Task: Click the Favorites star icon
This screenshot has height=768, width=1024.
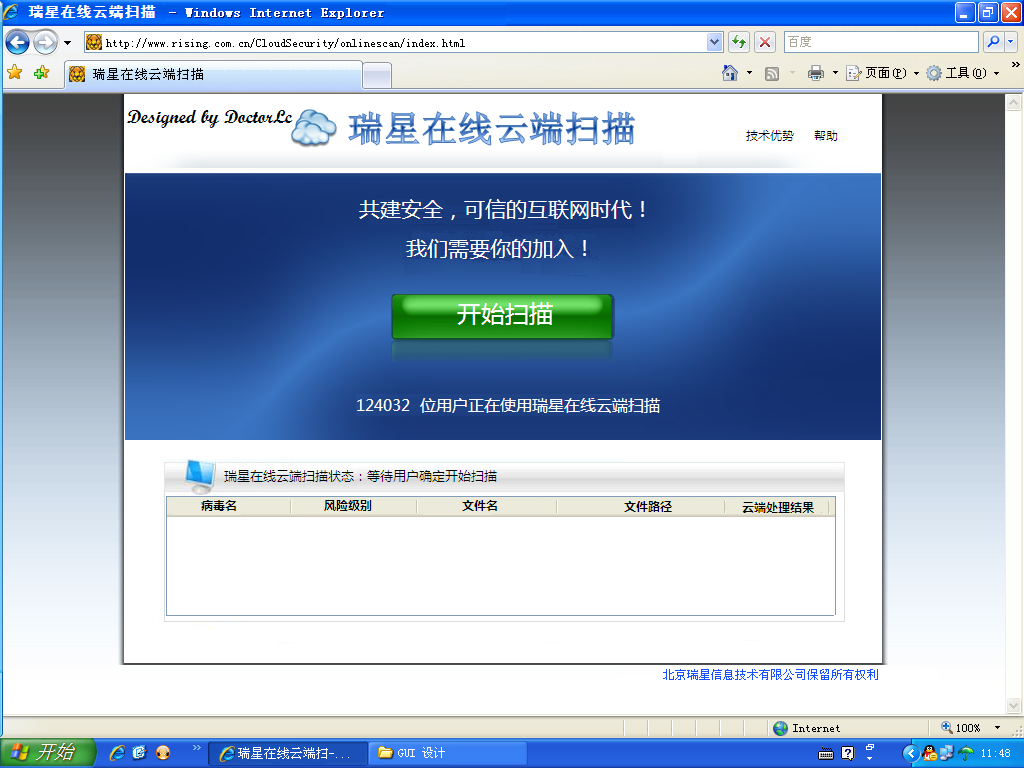Action: point(14,73)
